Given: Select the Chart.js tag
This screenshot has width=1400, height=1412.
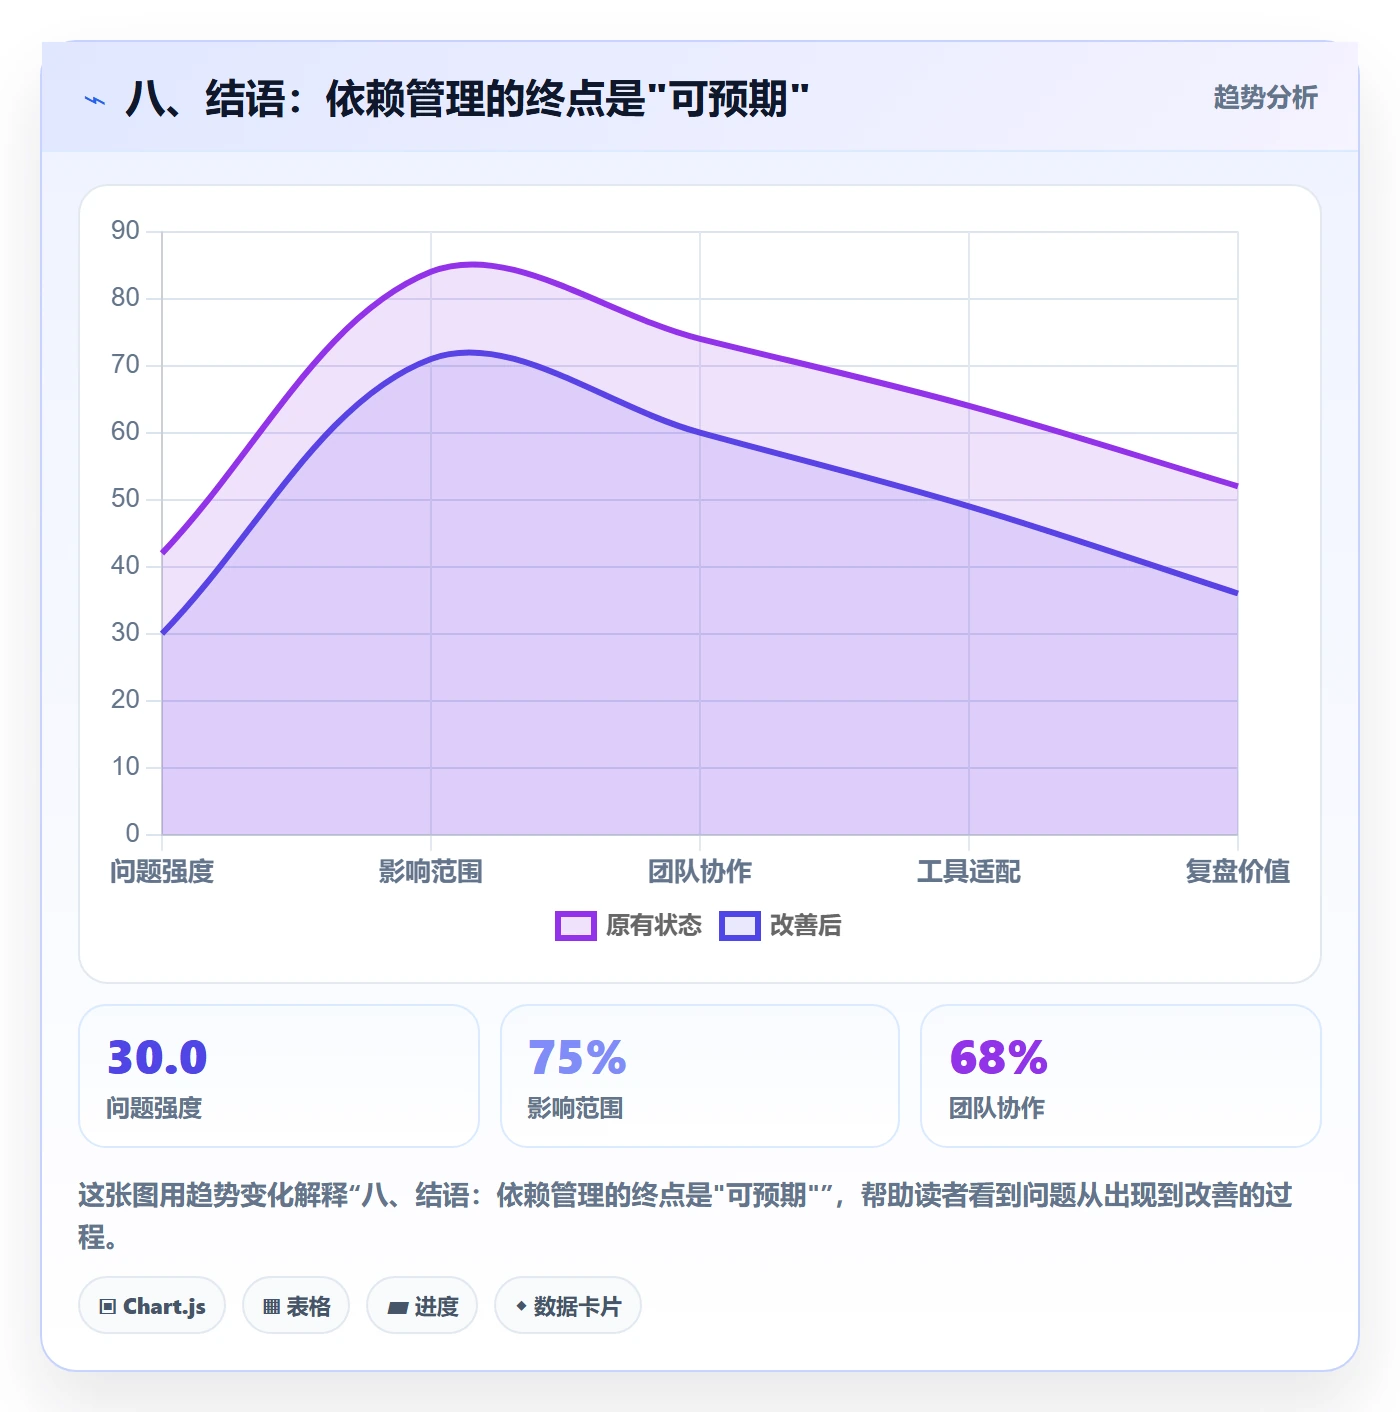Looking at the screenshot, I should coord(152,1306).
